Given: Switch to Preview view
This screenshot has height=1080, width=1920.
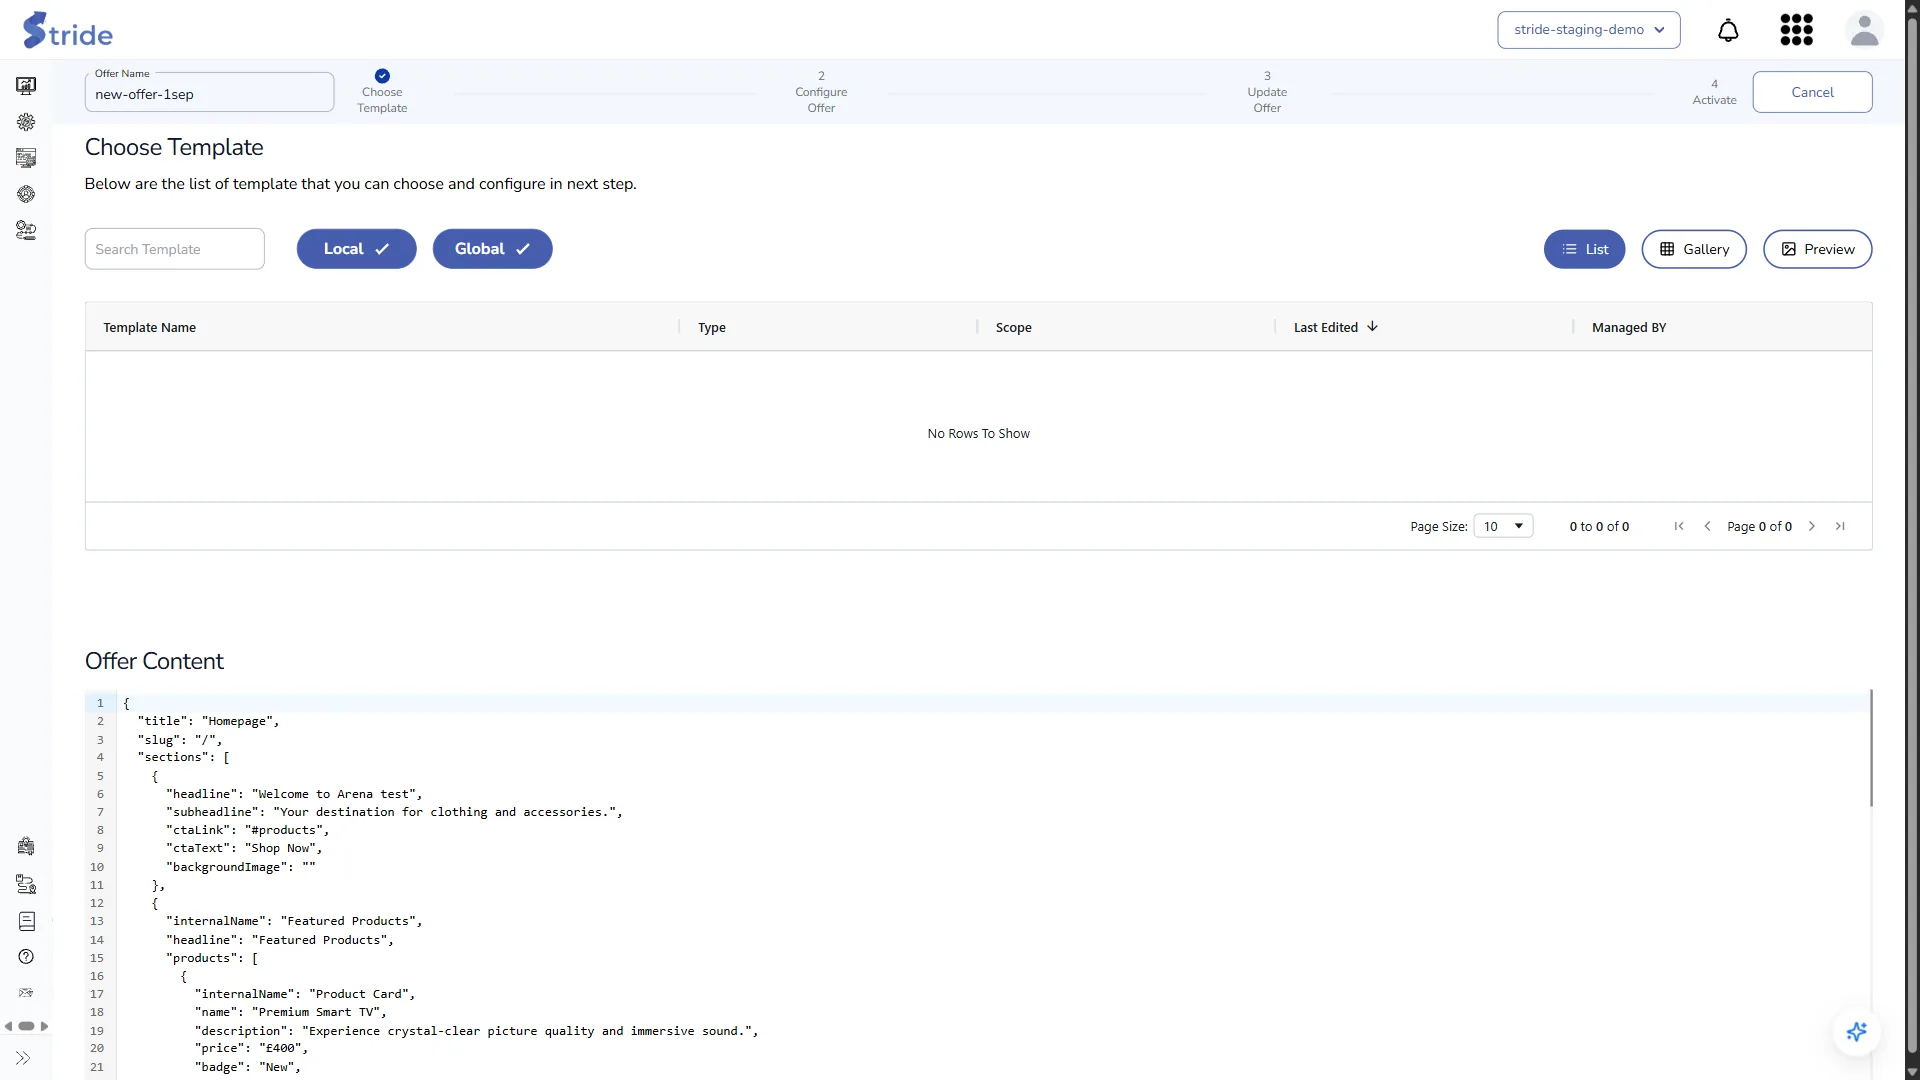Looking at the screenshot, I should pos(1817,249).
